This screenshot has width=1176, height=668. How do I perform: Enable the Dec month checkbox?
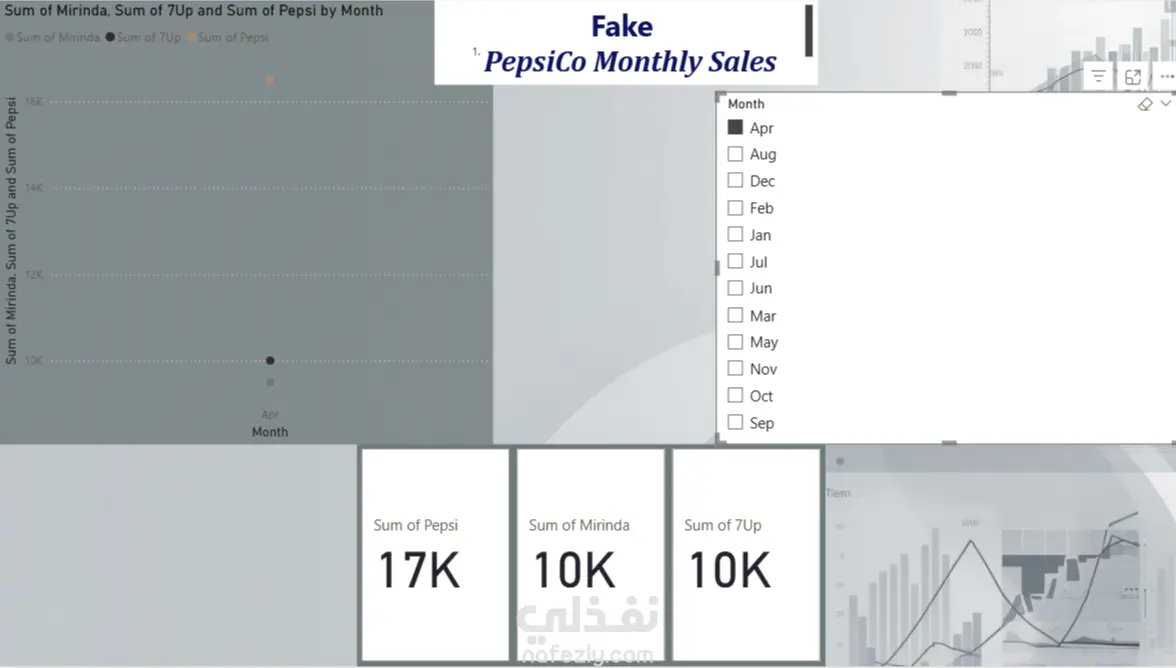(735, 181)
